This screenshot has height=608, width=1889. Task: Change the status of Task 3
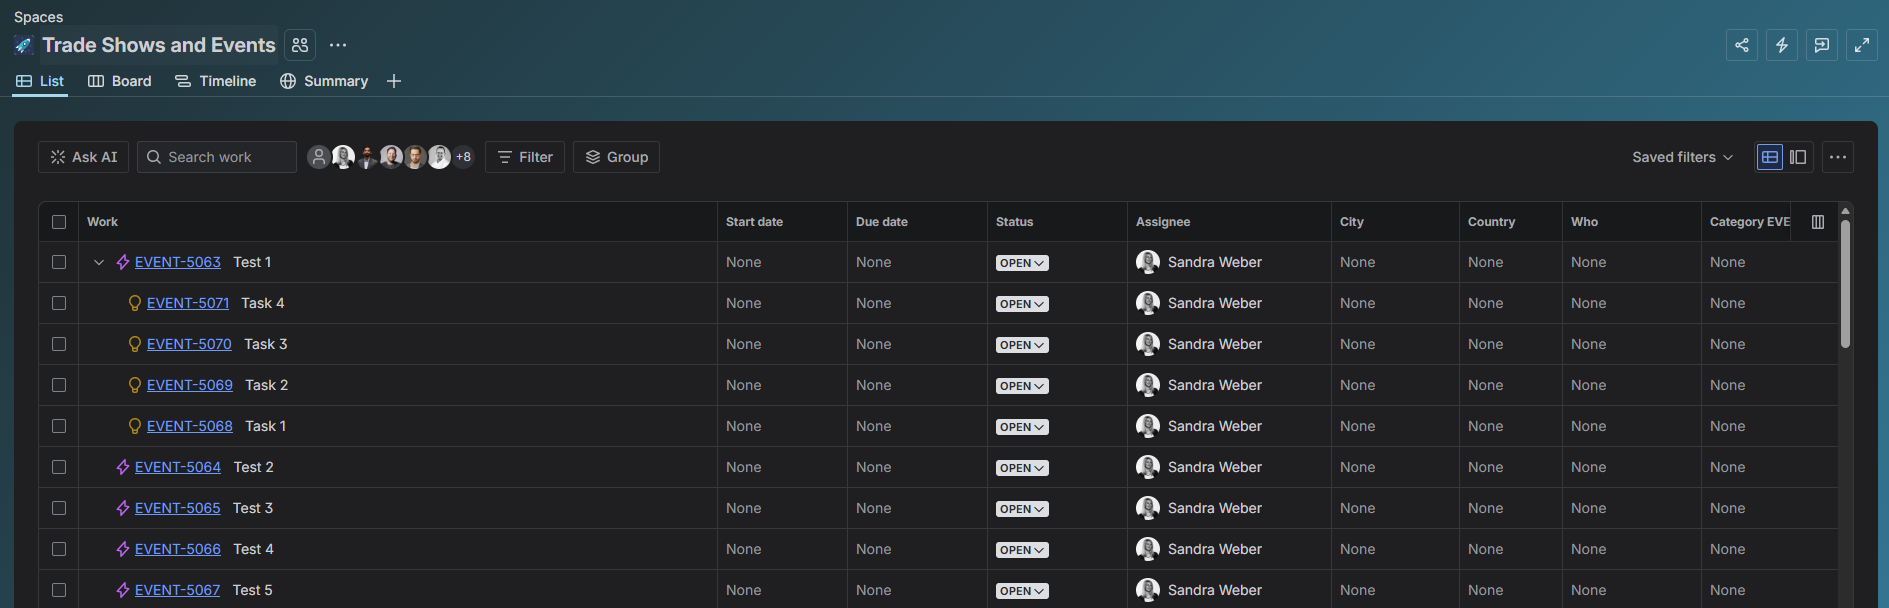[x=1022, y=345]
